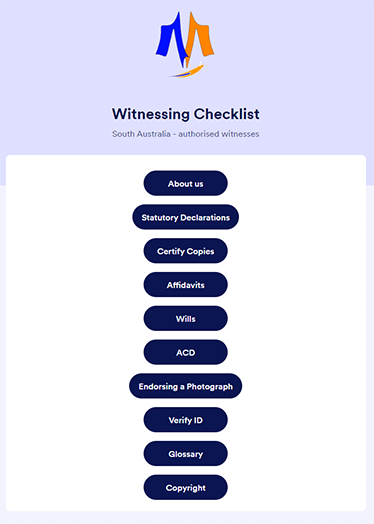Viewport: 374px width, 524px height.
Task: Click the South Australia authorised witnesses subtitle
Action: click(185, 134)
